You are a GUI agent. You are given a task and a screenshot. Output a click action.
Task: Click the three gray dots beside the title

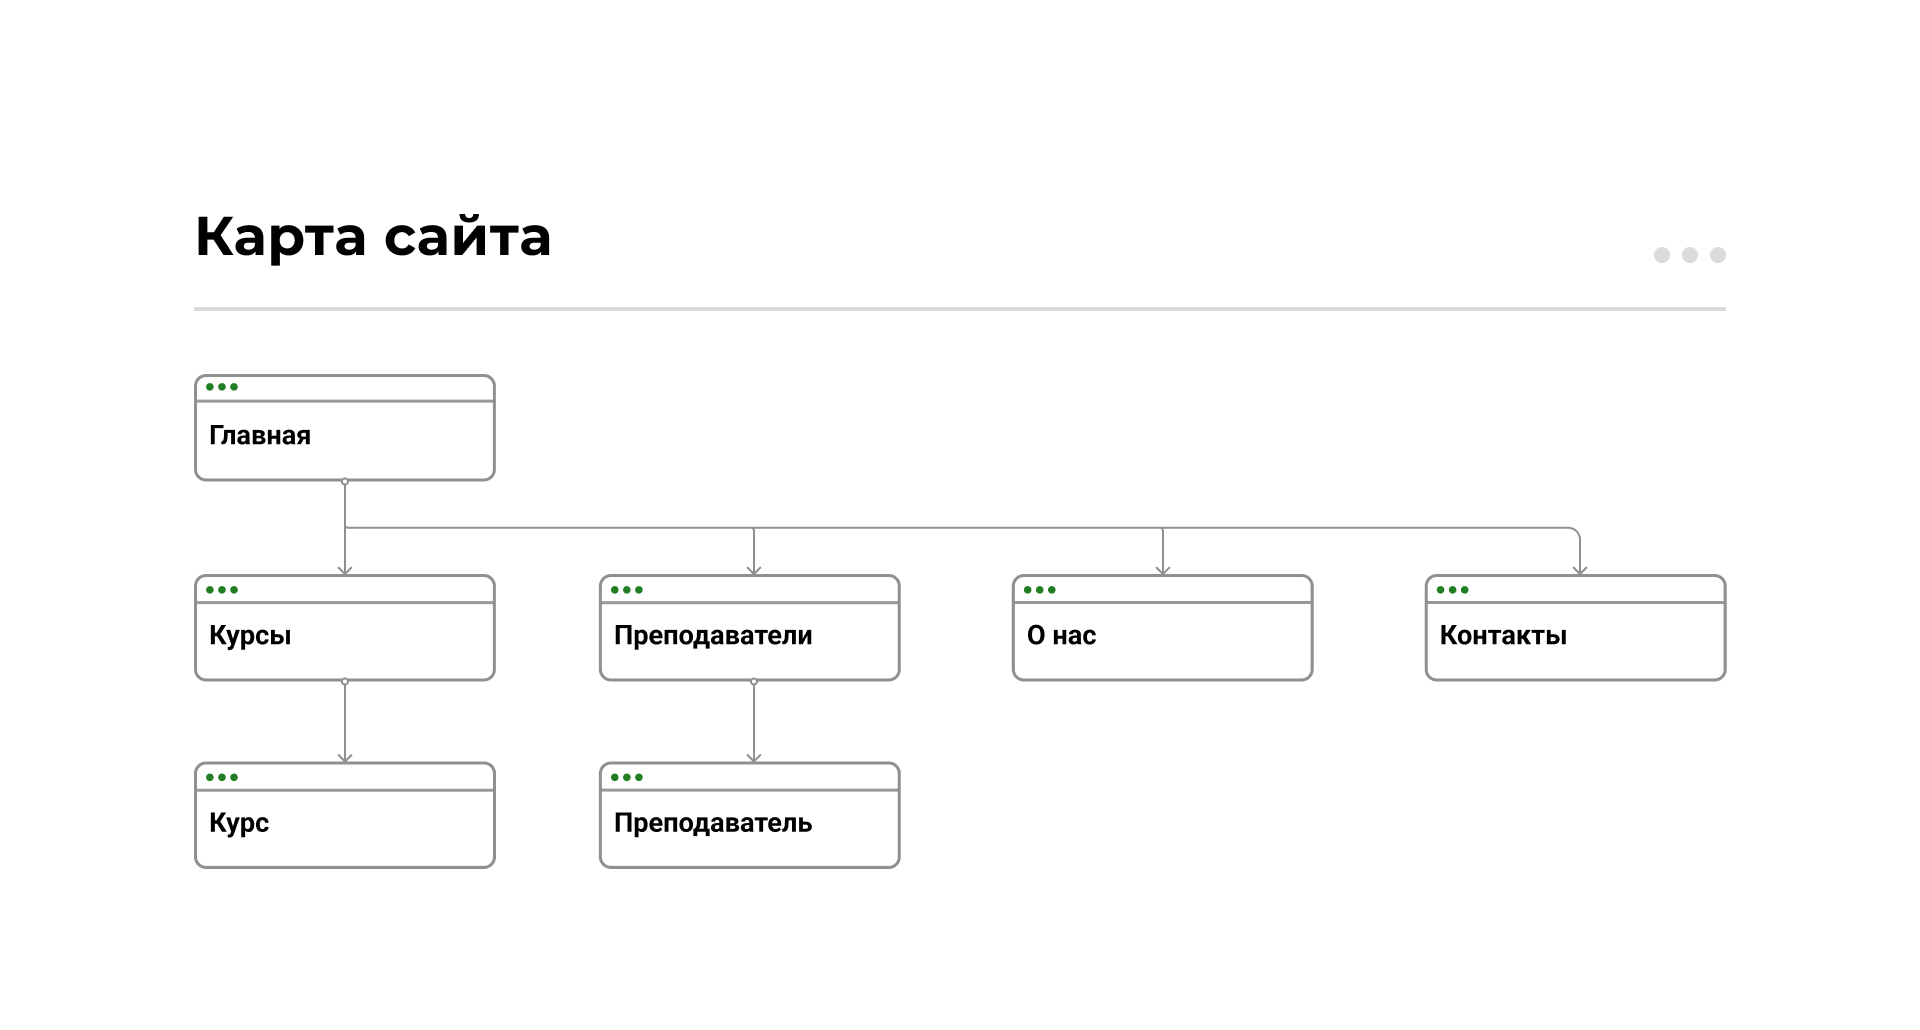pos(1689,255)
